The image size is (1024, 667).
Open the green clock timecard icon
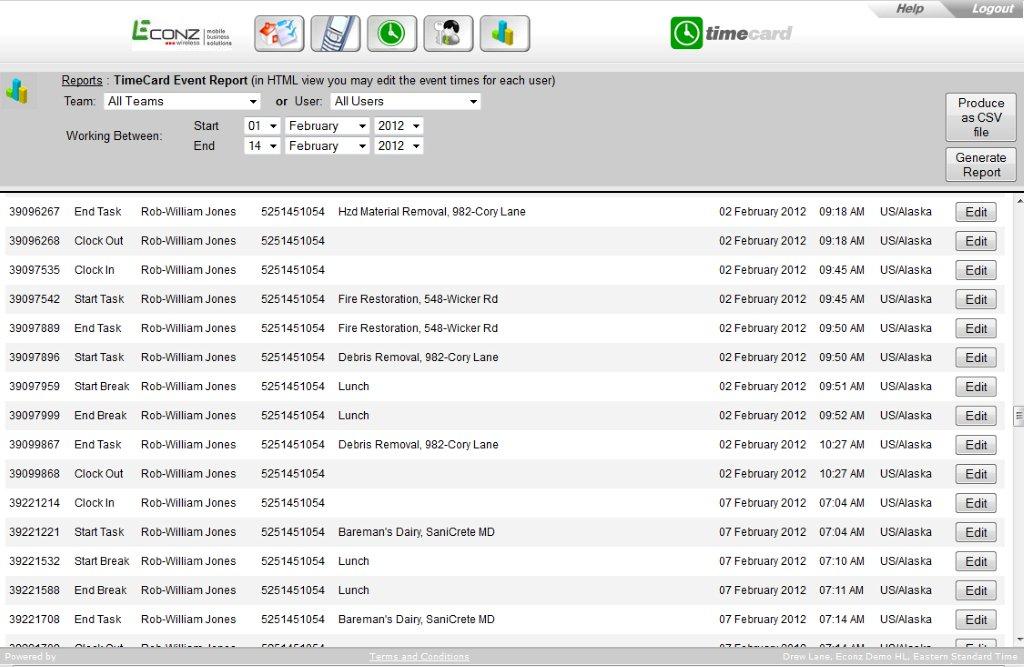tap(391, 32)
